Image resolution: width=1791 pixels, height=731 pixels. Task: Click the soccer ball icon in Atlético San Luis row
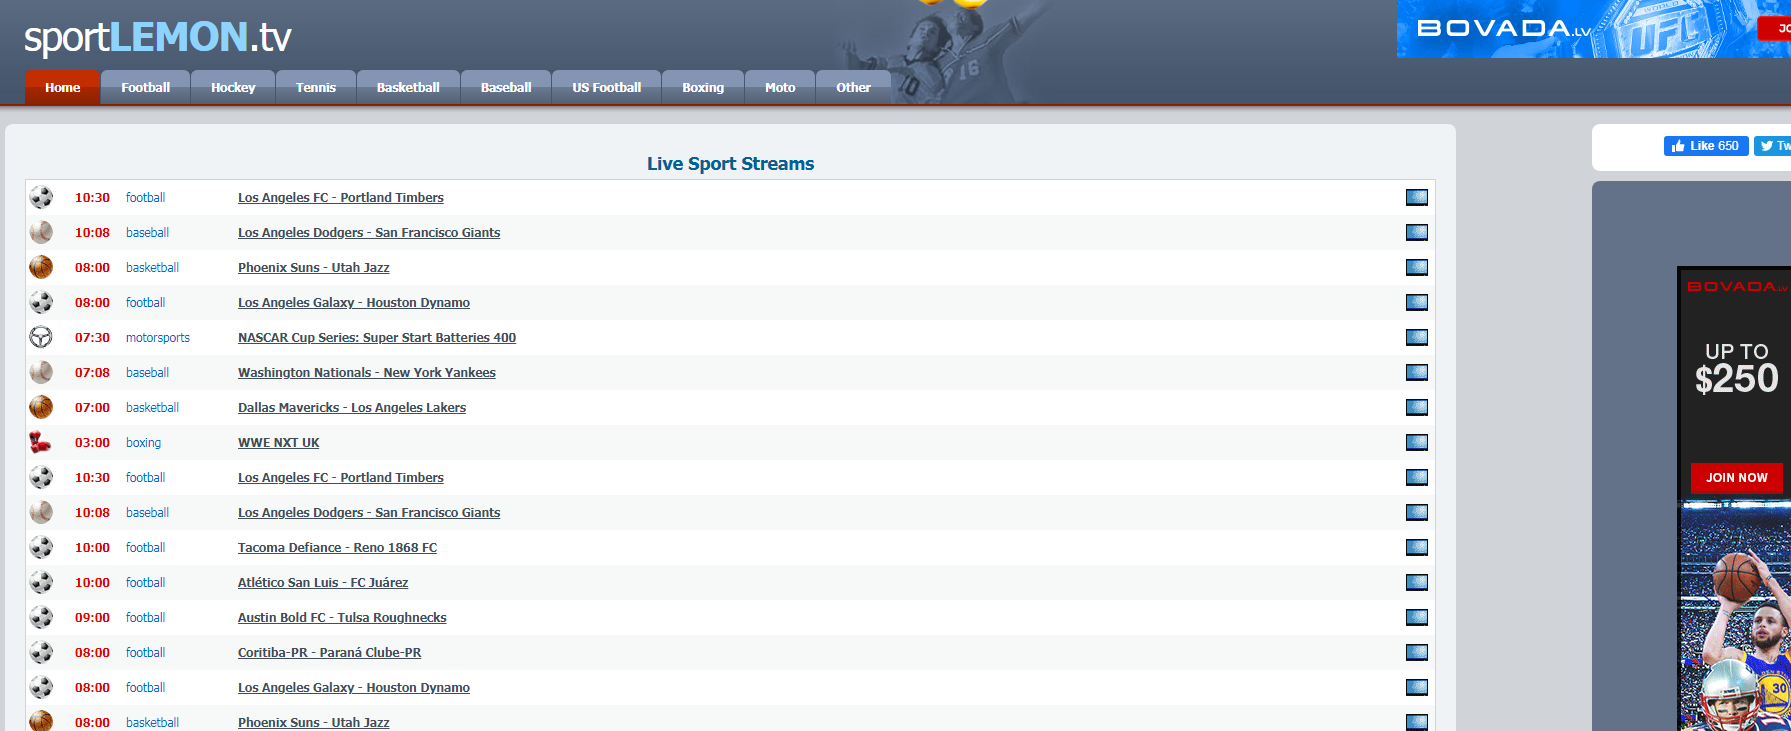click(41, 582)
